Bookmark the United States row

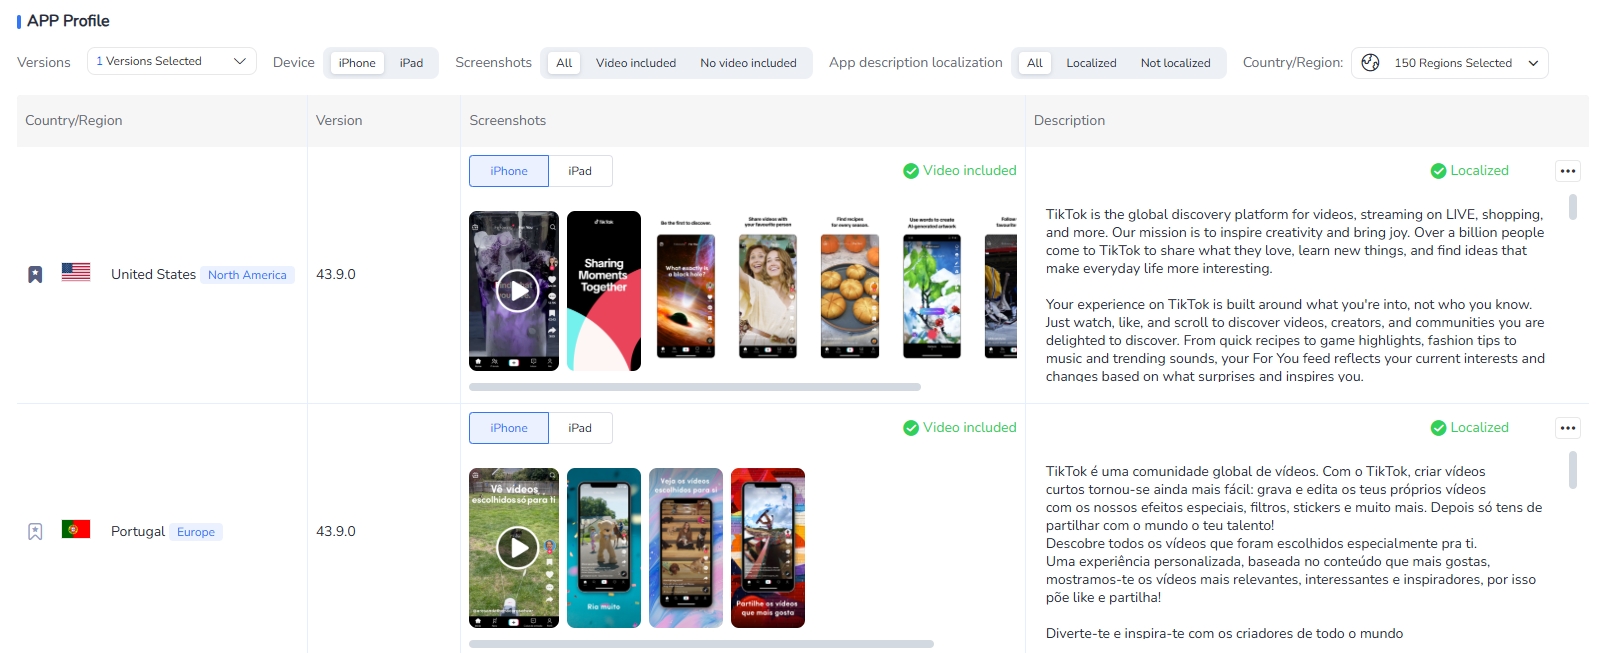point(35,274)
